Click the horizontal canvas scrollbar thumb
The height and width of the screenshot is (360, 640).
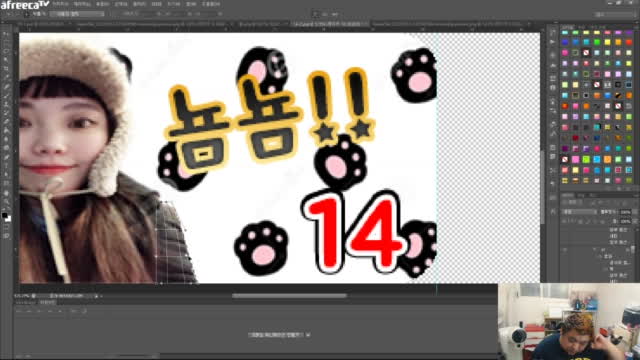[289, 296]
